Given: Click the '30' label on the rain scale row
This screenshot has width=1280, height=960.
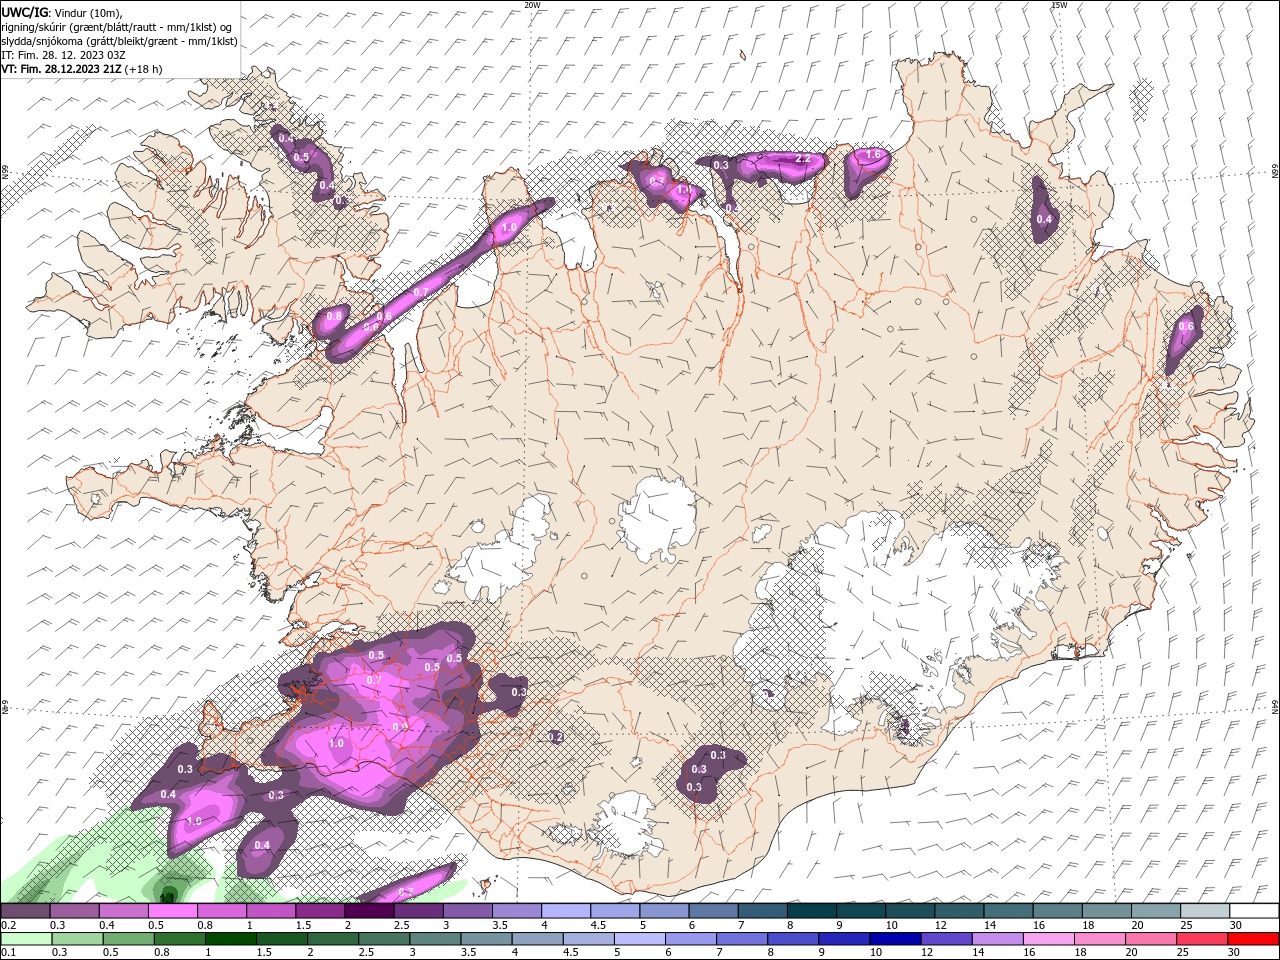Looking at the screenshot, I should (x=1233, y=953).
